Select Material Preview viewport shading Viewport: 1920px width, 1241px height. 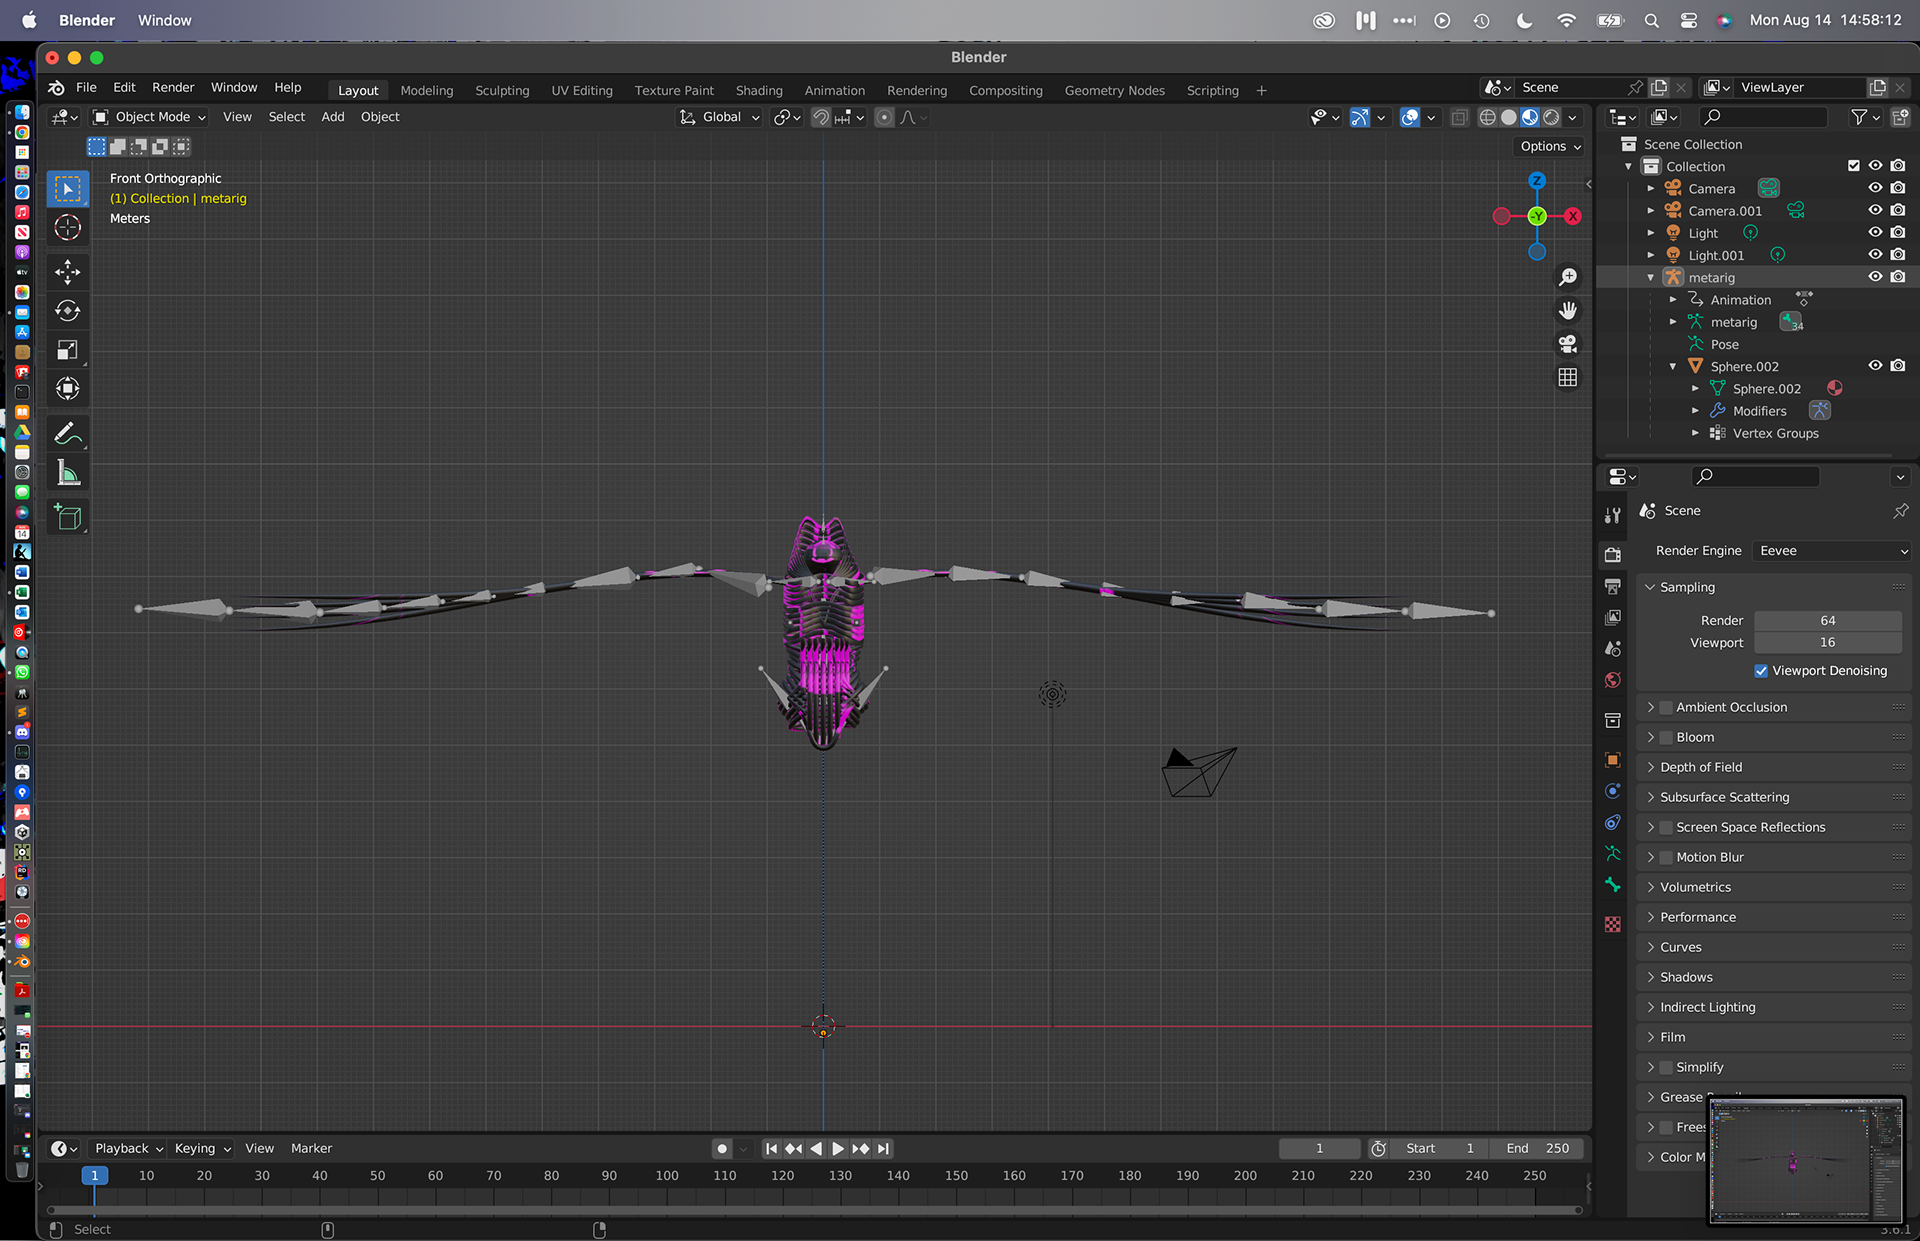tap(1530, 117)
